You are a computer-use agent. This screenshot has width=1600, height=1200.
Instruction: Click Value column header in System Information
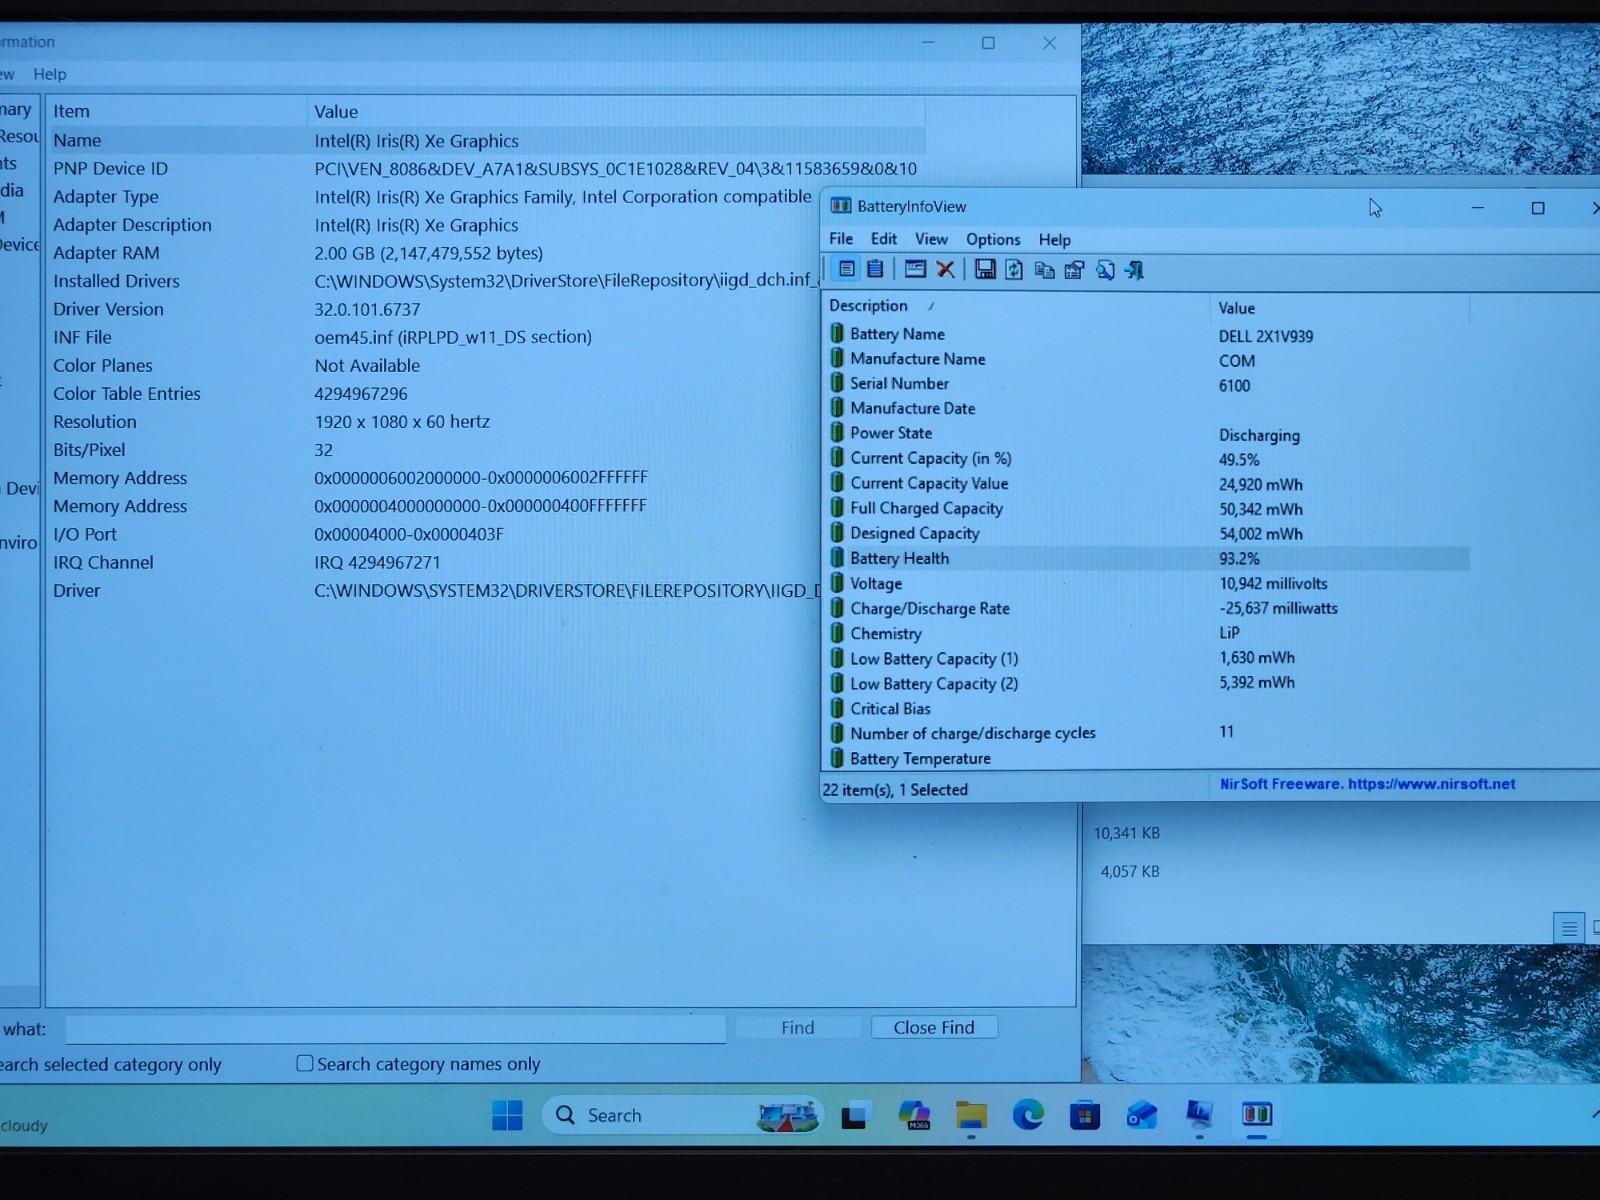[616, 111]
